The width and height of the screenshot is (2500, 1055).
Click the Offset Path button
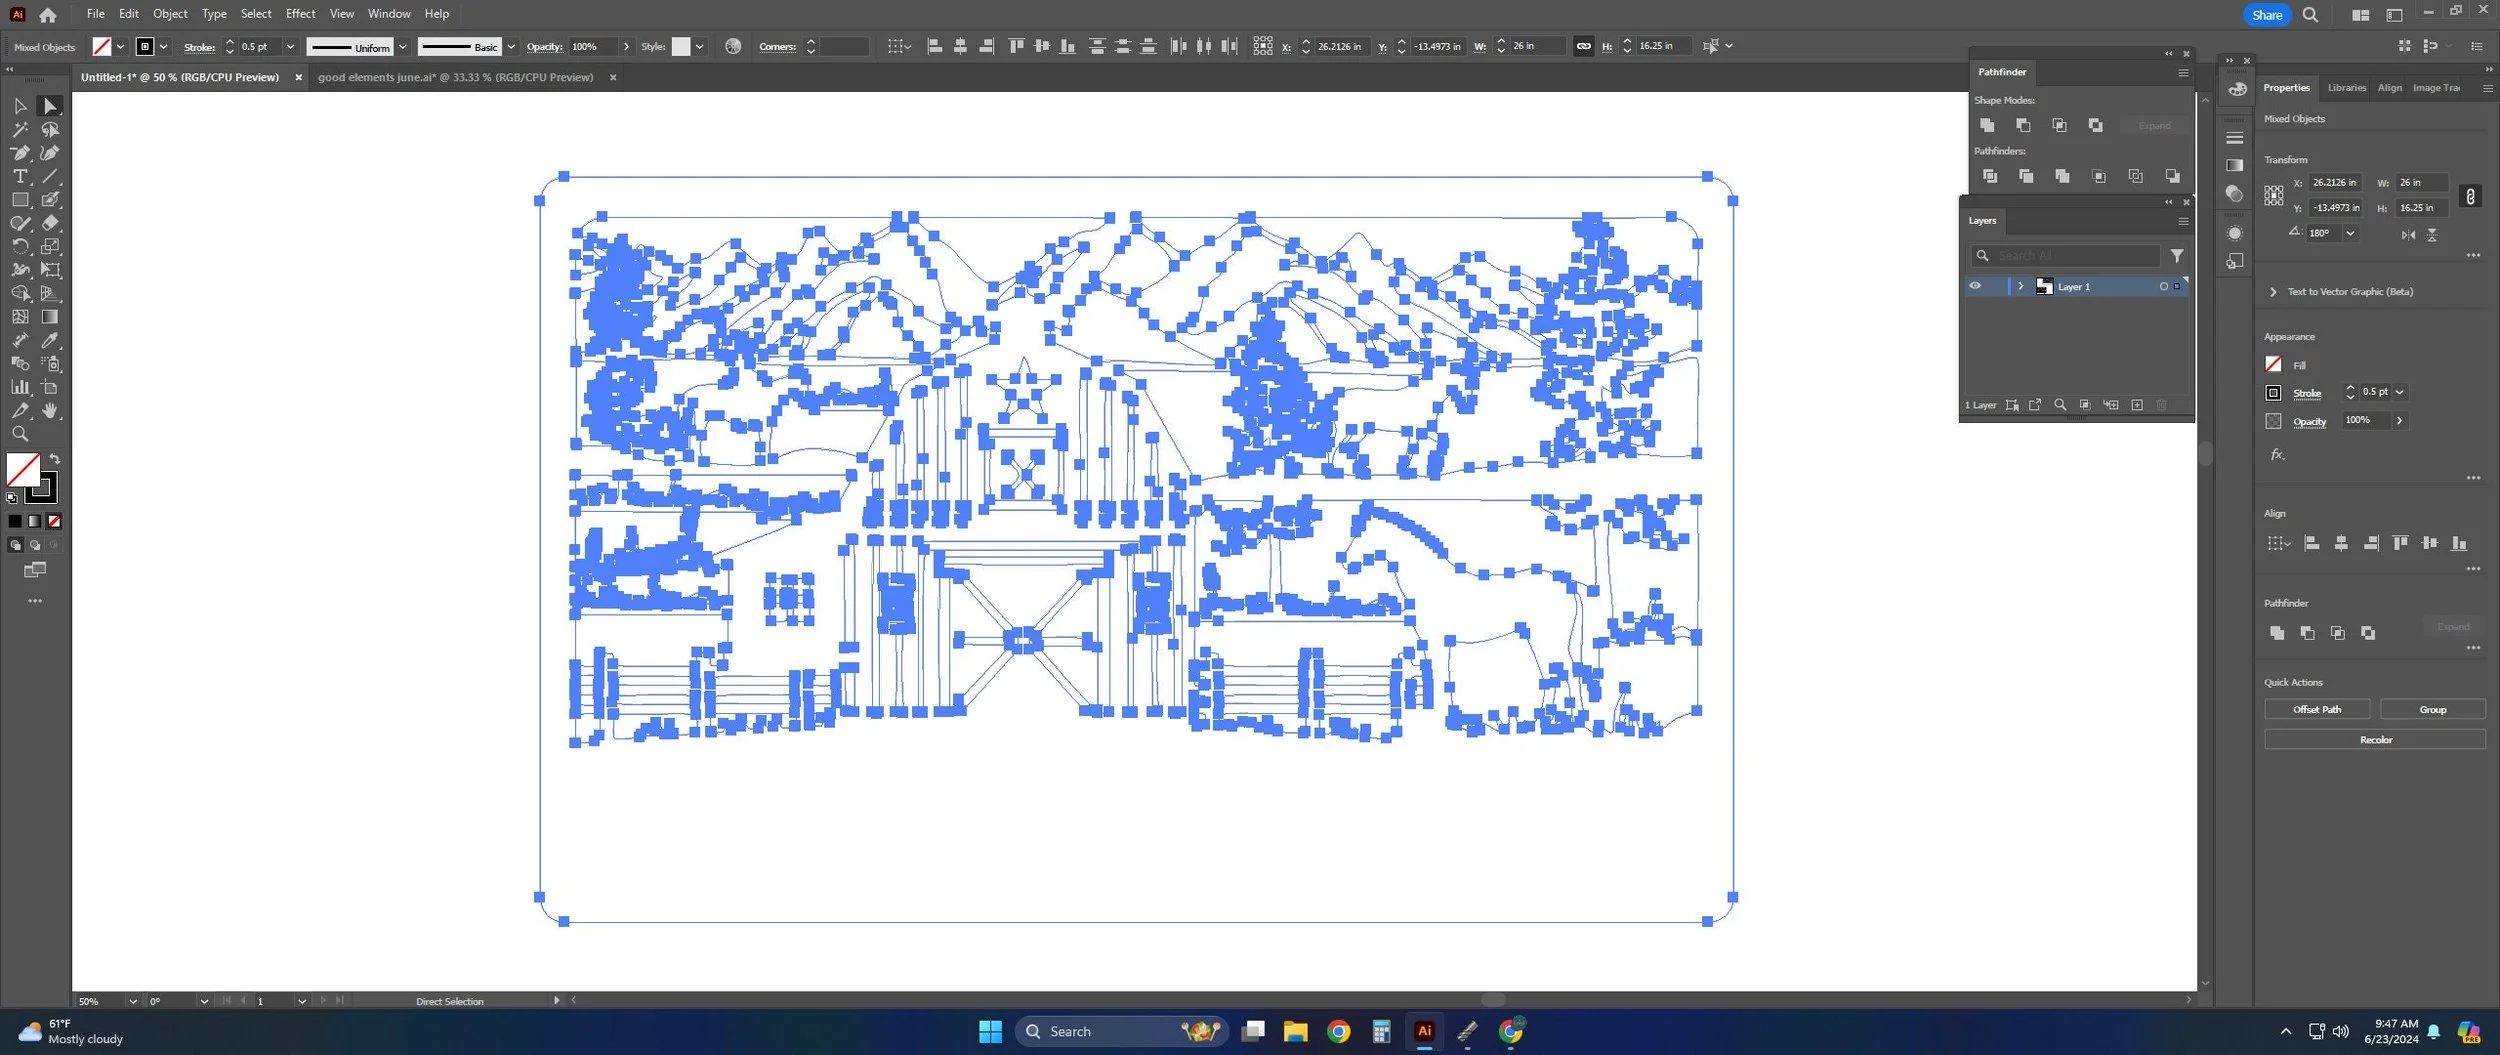pos(2316,709)
